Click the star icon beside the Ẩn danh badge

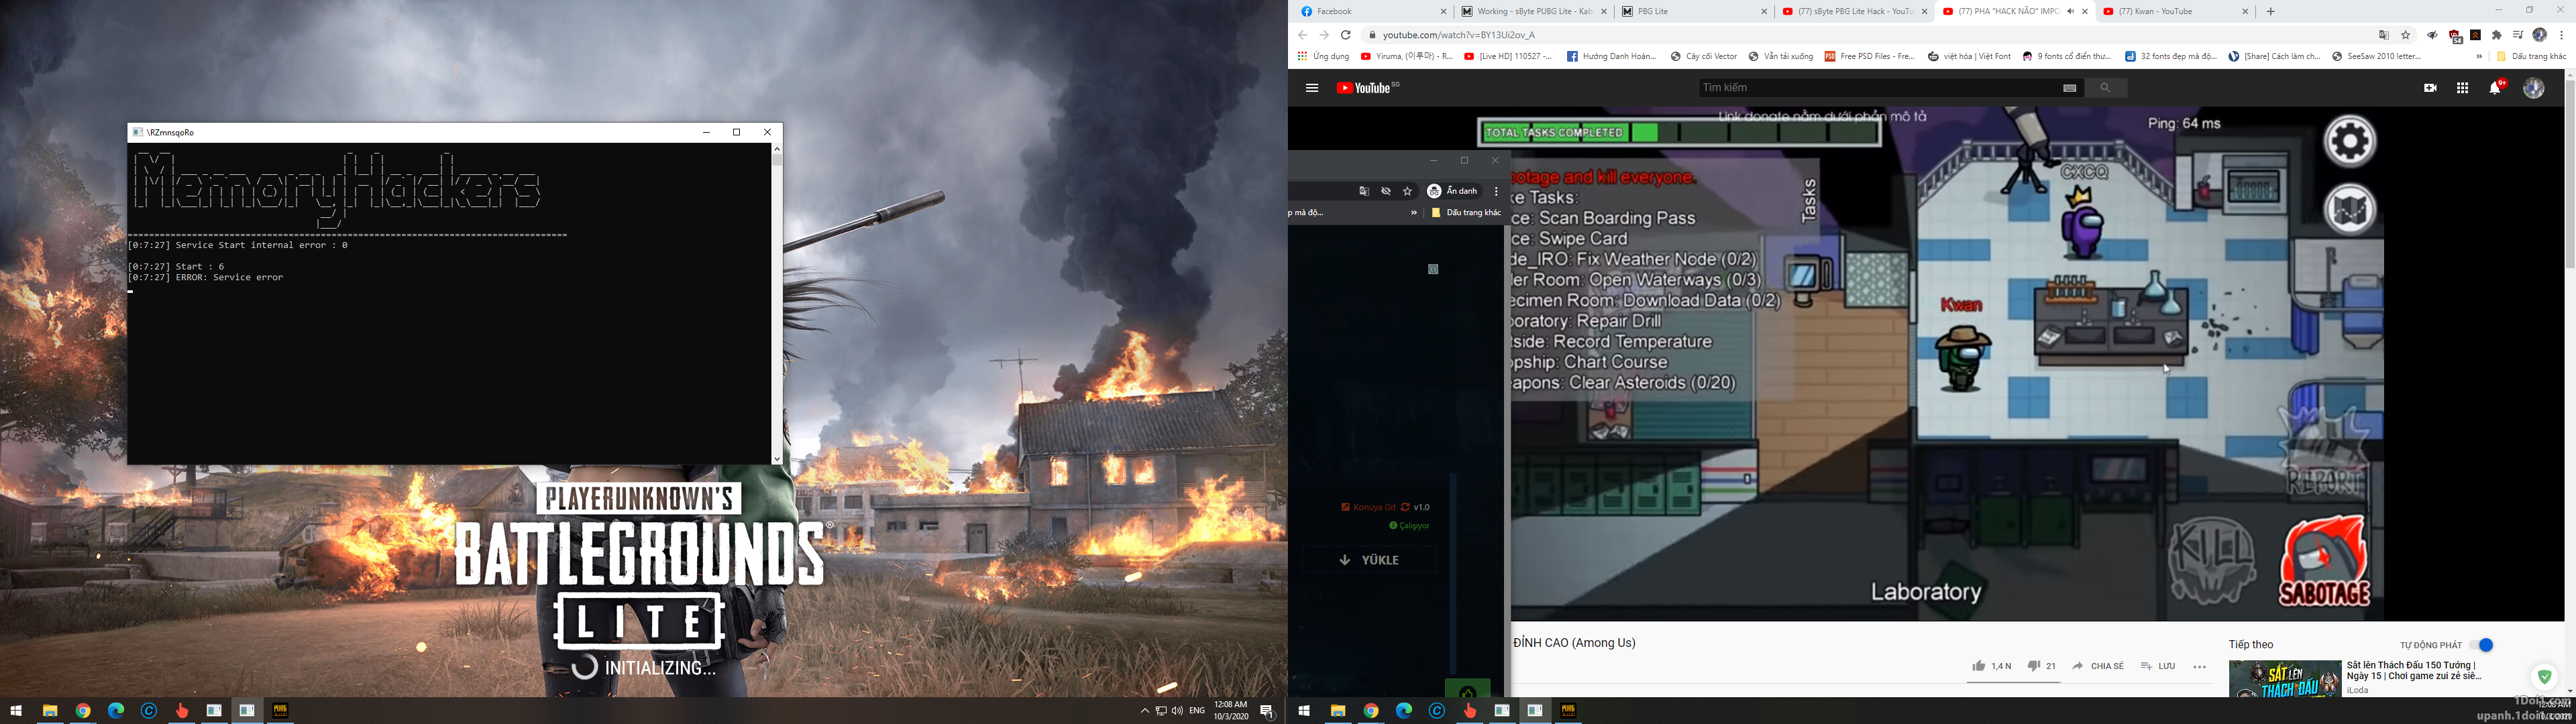(x=1408, y=191)
